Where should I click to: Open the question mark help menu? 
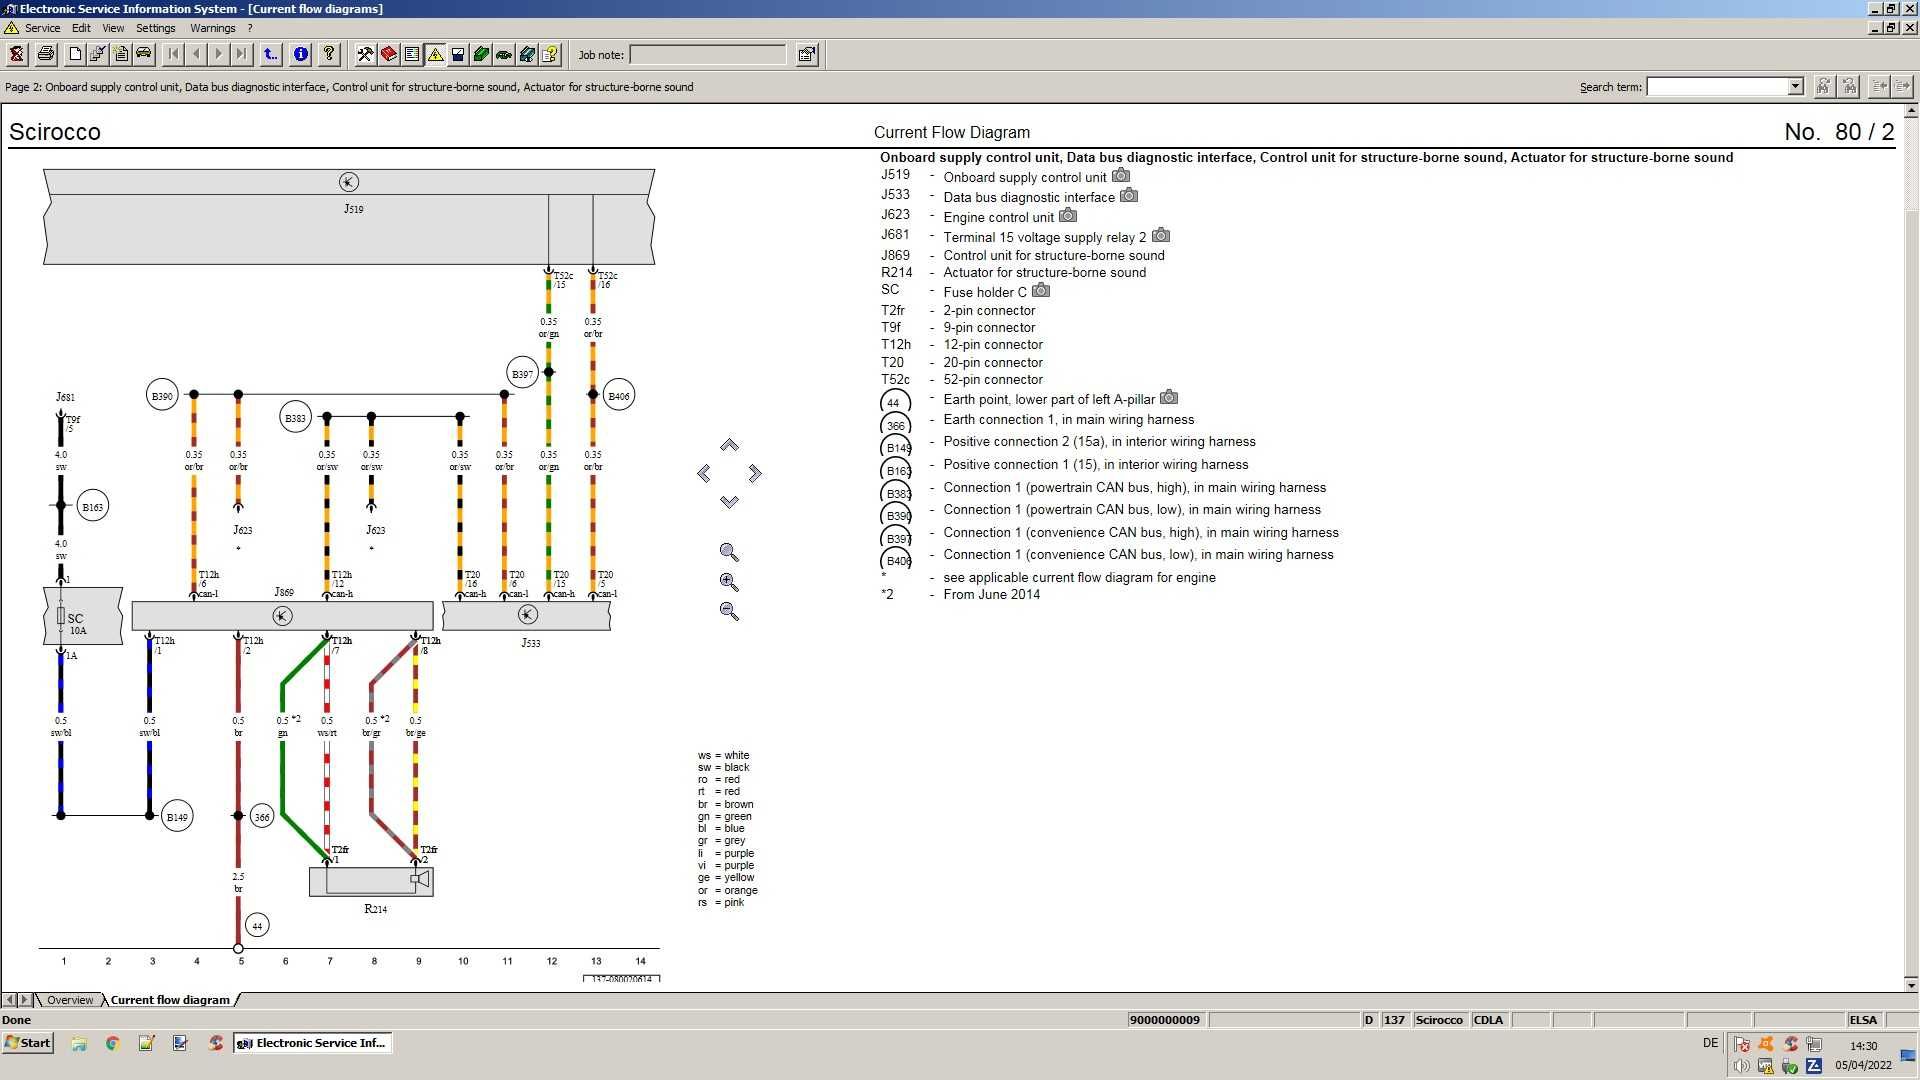click(x=250, y=28)
